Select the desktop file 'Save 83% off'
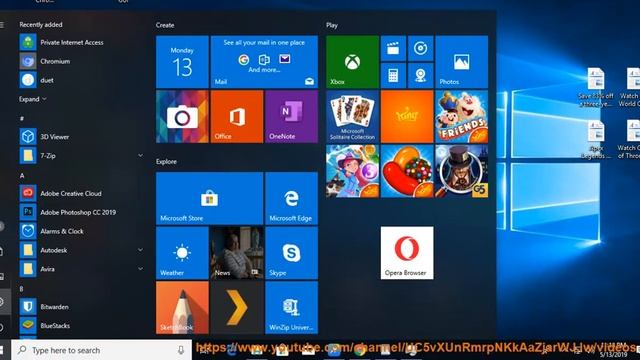Screen dimensions: 640x360 [x=596, y=87]
